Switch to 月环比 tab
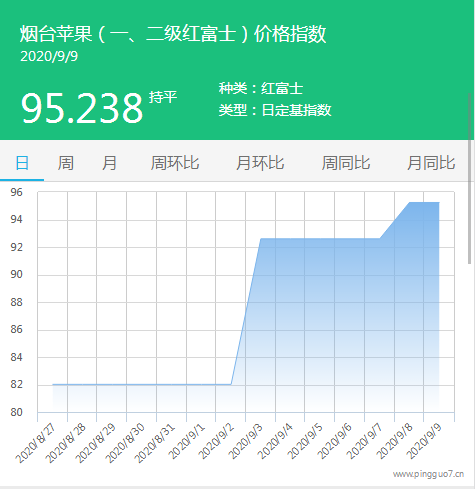Screen dimensions: 475x489 tap(260, 163)
